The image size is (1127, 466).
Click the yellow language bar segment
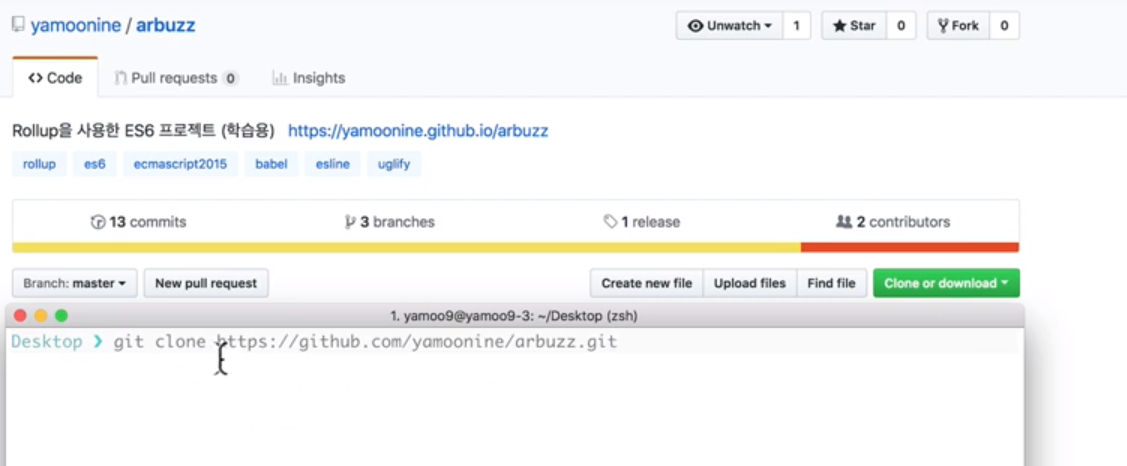point(406,247)
